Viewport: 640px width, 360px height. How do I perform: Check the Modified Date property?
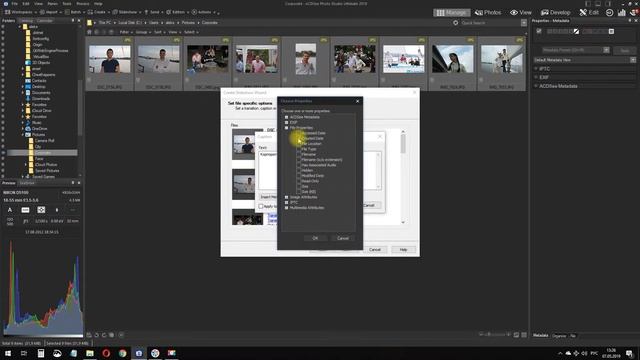299,176
